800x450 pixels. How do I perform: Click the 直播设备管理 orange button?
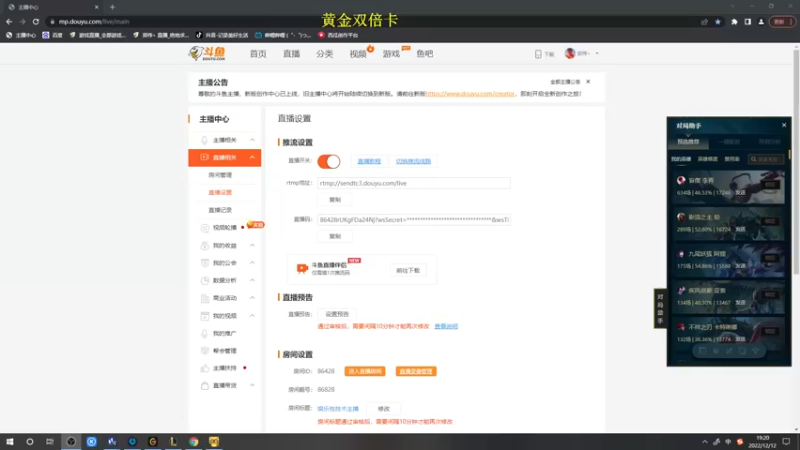coord(416,371)
